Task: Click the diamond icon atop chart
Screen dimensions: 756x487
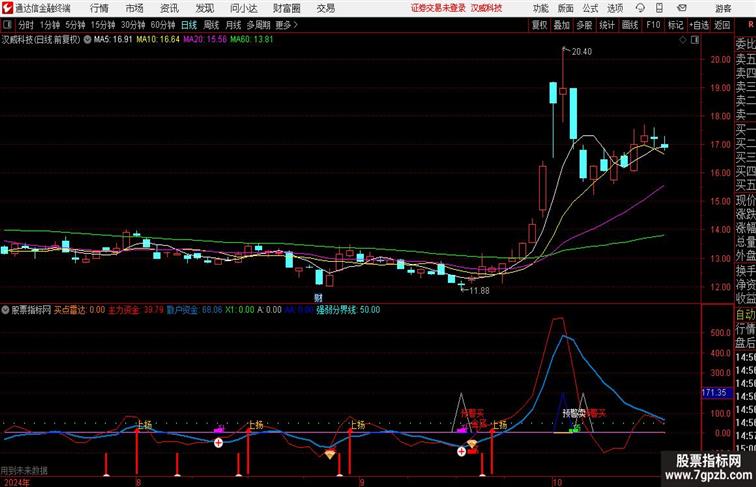Action: click(x=683, y=40)
